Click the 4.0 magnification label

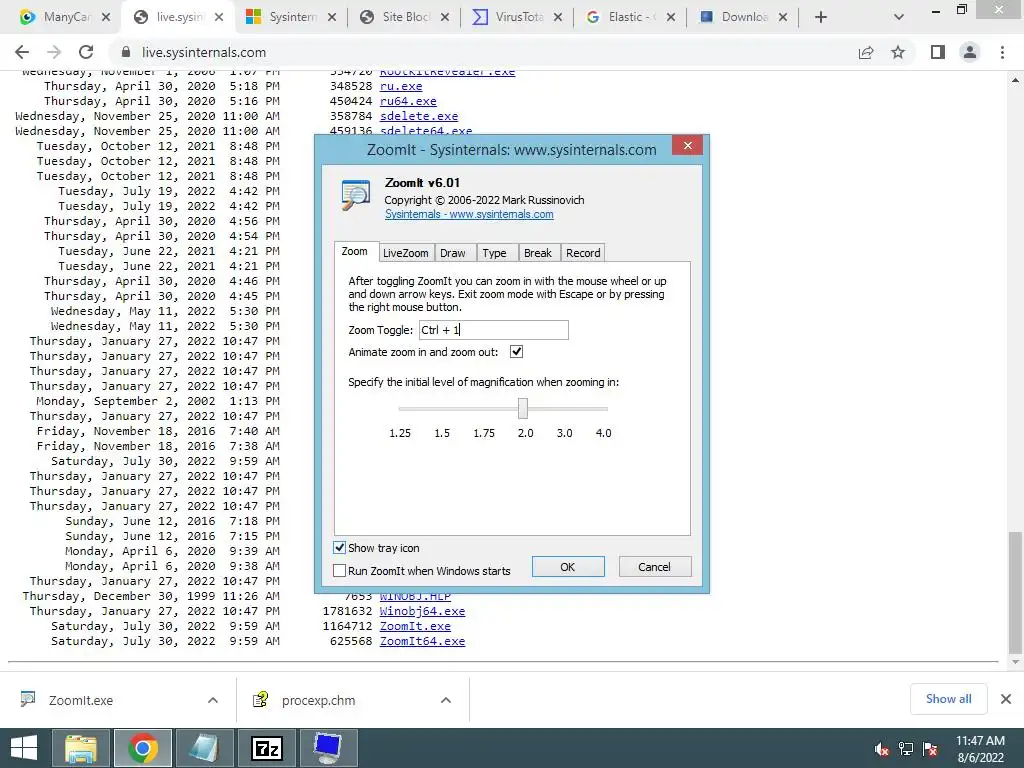pyautogui.click(x=603, y=433)
